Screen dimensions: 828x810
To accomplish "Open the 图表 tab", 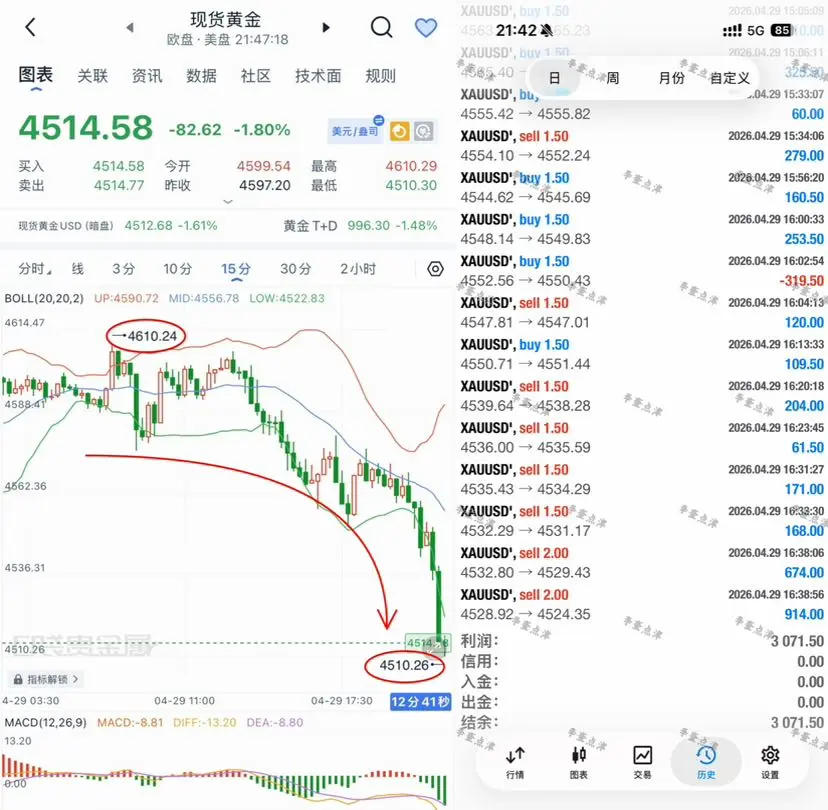I will pos(35,75).
